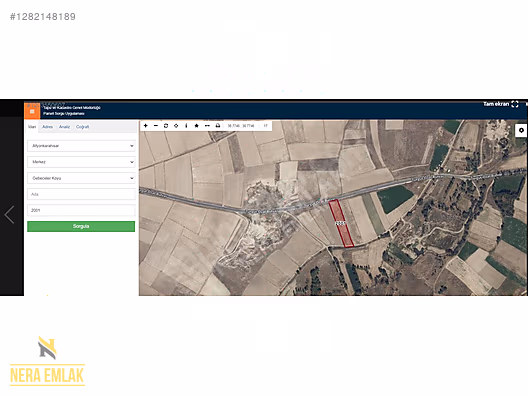Click the parcel field containing 2001
This screenshot has height=396, width=528.
(x=81, y=210)
